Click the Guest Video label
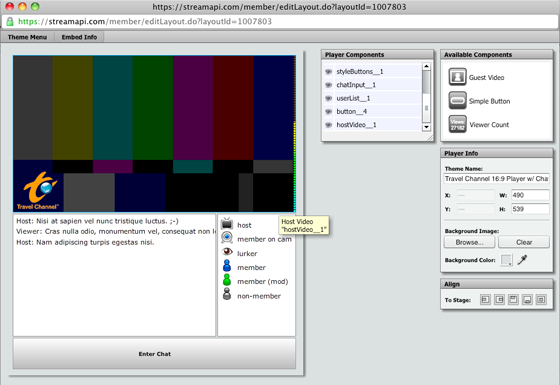This screenshot has height=385, width=560. (x=486, y=78)
